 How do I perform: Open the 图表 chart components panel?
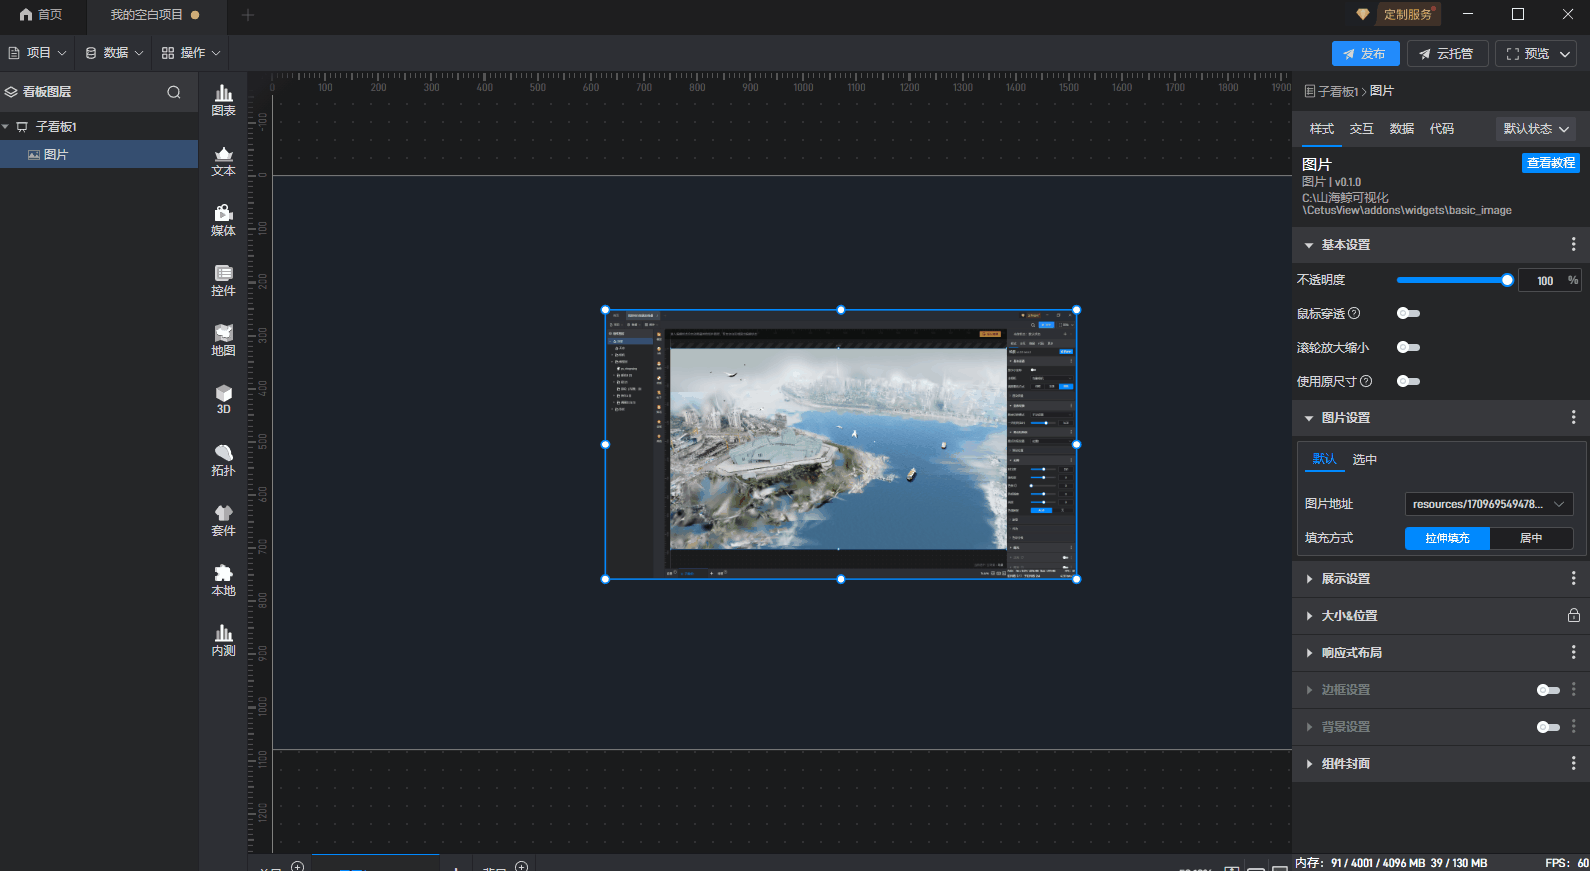click(223, 100)
